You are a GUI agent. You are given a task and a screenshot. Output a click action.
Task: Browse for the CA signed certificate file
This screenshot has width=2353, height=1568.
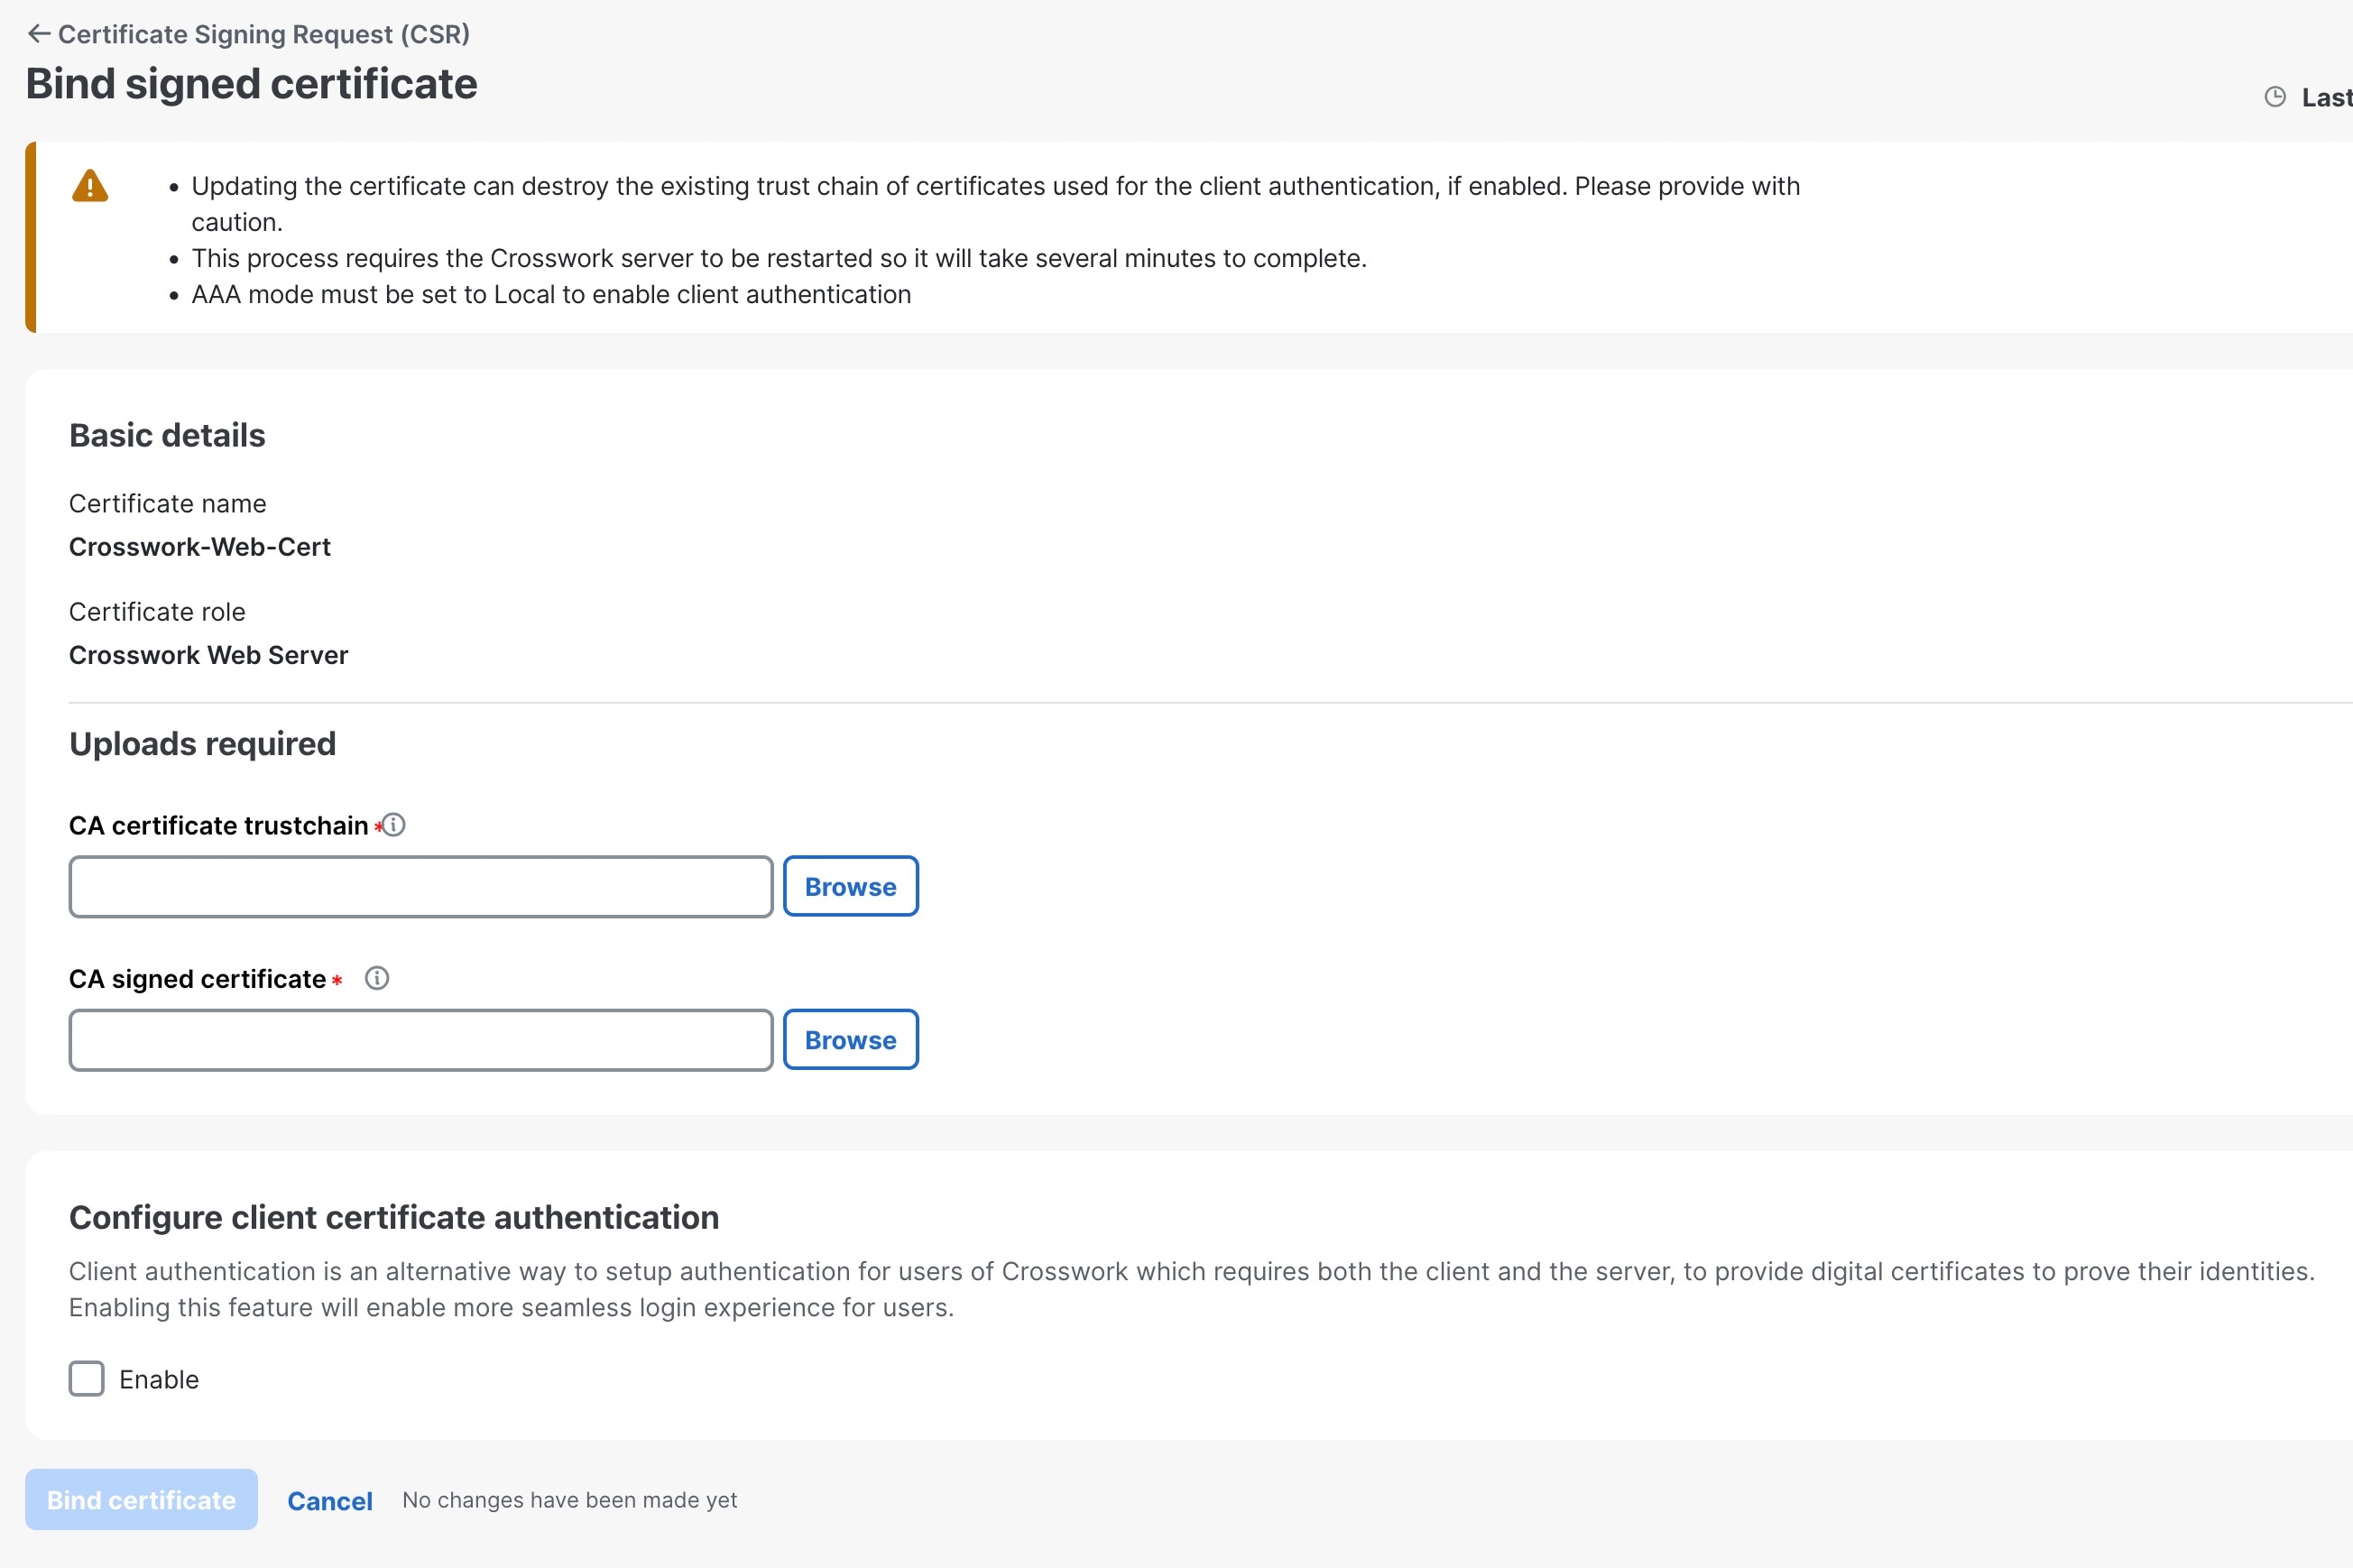[851, 1040]
